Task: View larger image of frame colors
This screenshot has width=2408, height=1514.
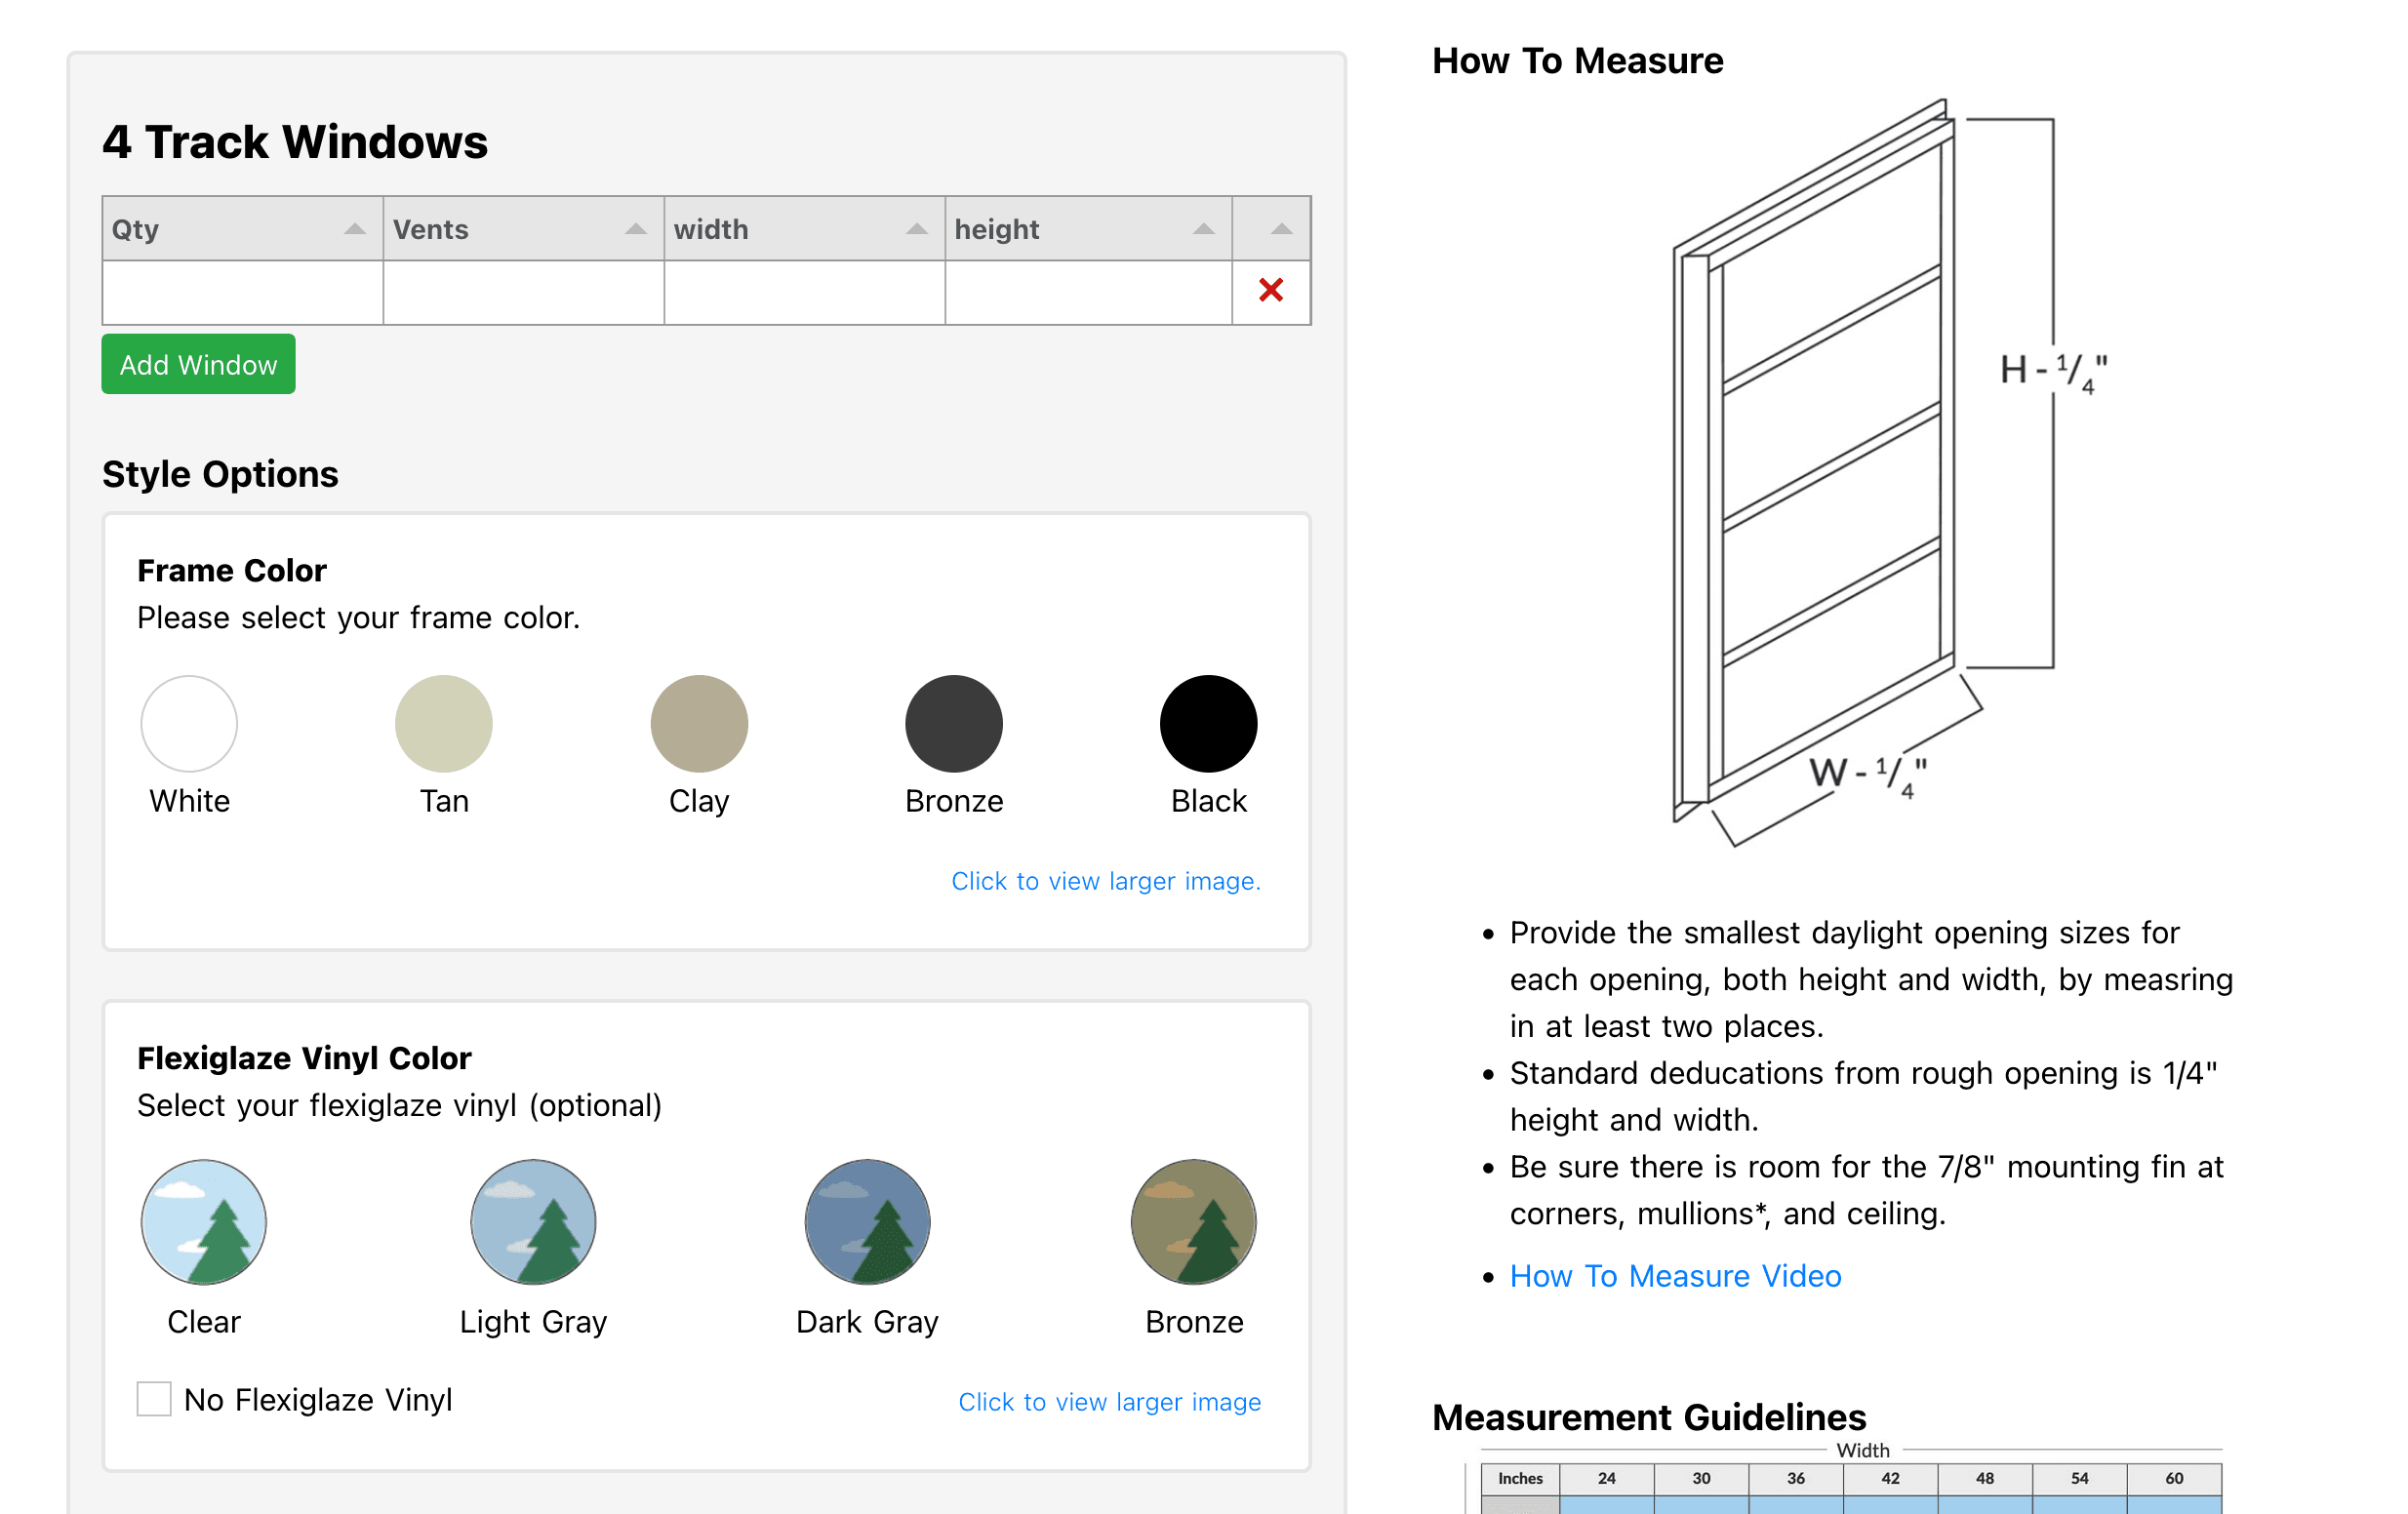Action: (1106, 881)
